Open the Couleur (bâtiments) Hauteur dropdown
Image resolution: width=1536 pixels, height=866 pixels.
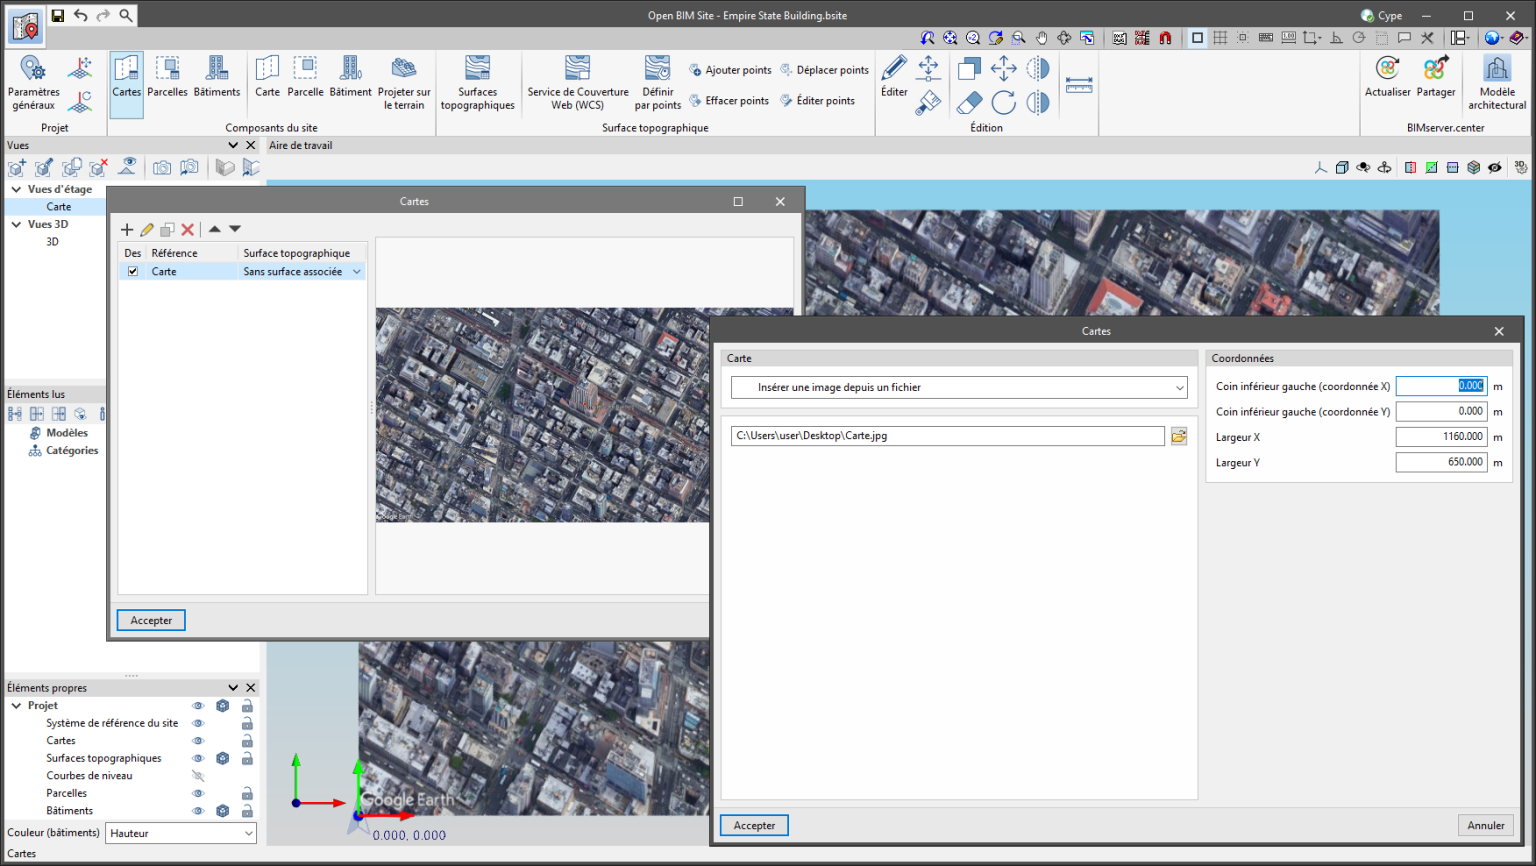pos(181,833)
